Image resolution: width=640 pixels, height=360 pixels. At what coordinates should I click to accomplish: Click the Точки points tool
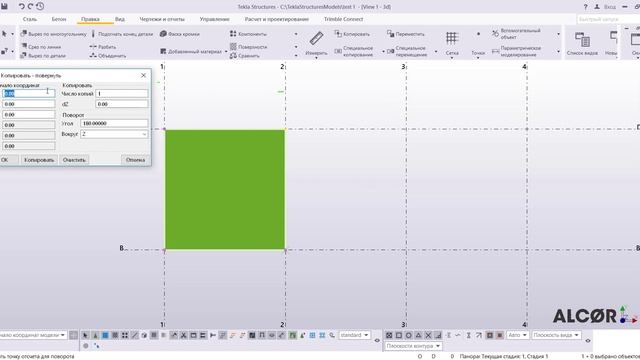[x=478, y=43]
